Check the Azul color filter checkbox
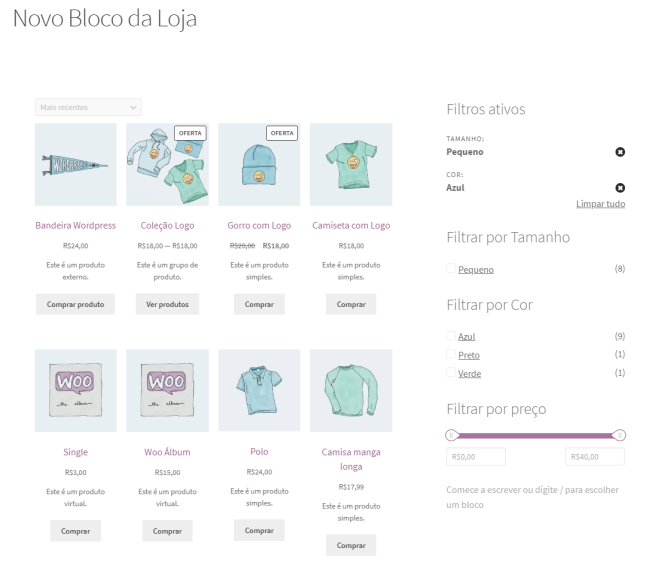649x563 pixels. tap(451, 336)
